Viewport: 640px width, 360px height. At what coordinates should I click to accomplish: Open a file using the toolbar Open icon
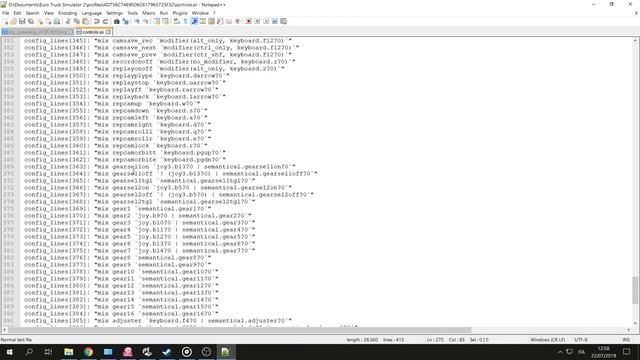pyautogui.click(x=13, y=21)
